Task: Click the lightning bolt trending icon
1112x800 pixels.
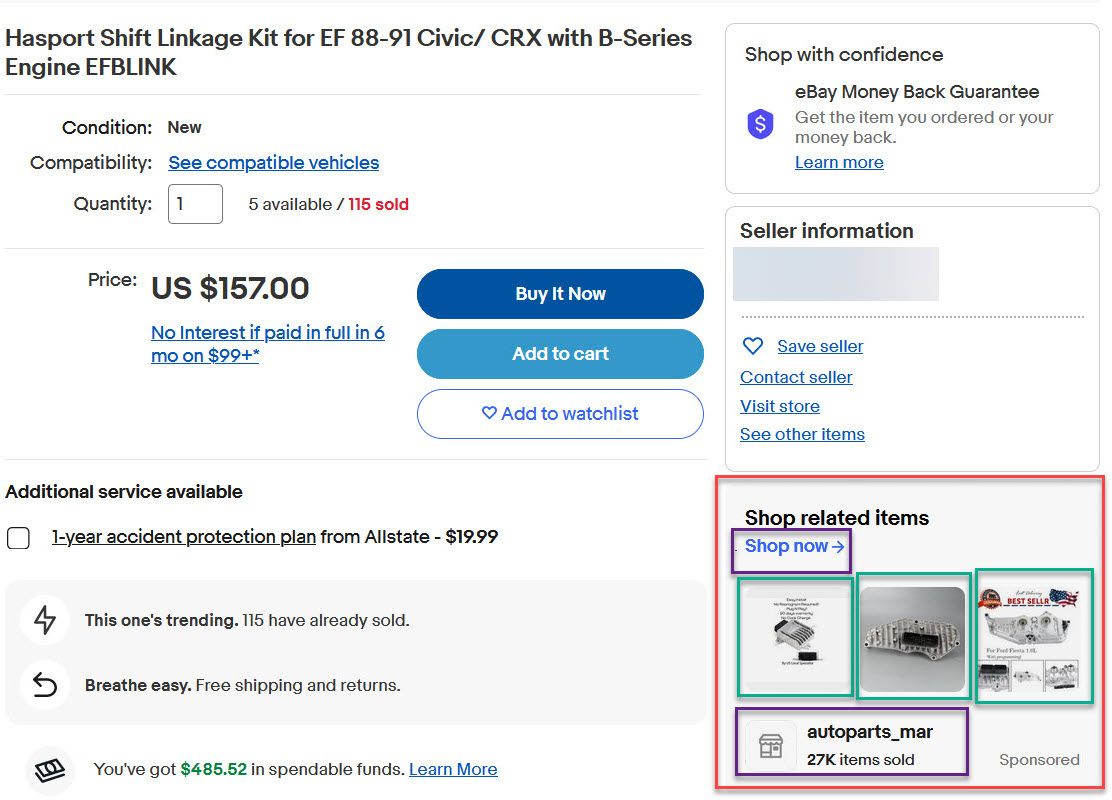Action: (45, 619)
